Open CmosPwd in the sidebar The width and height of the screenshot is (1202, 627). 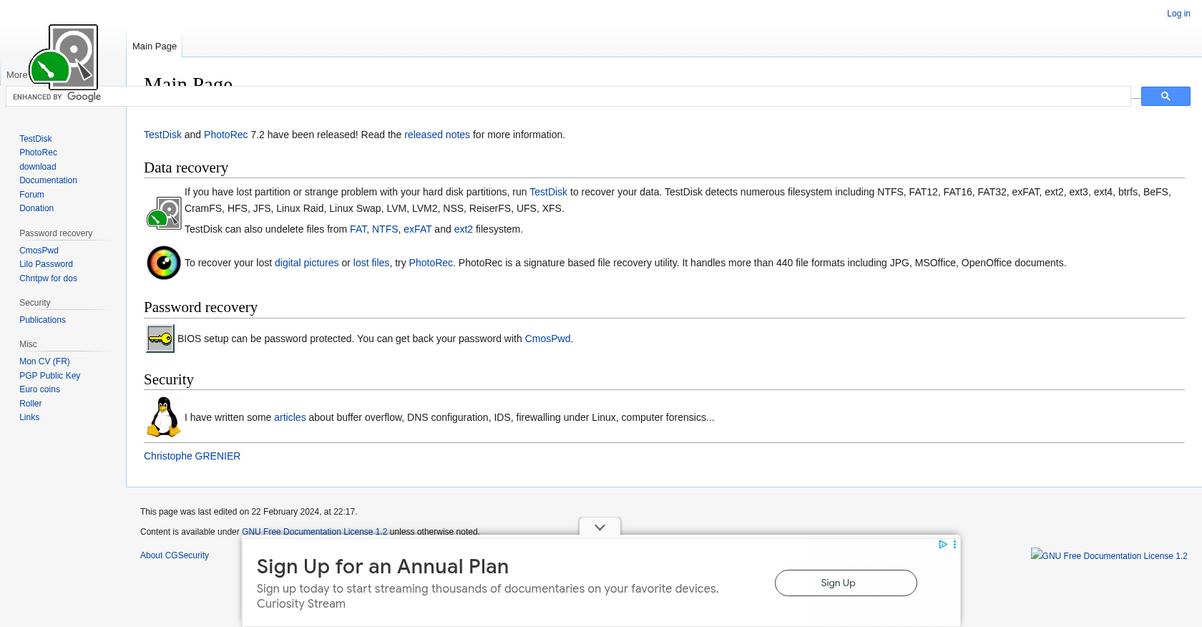(39, 251)
